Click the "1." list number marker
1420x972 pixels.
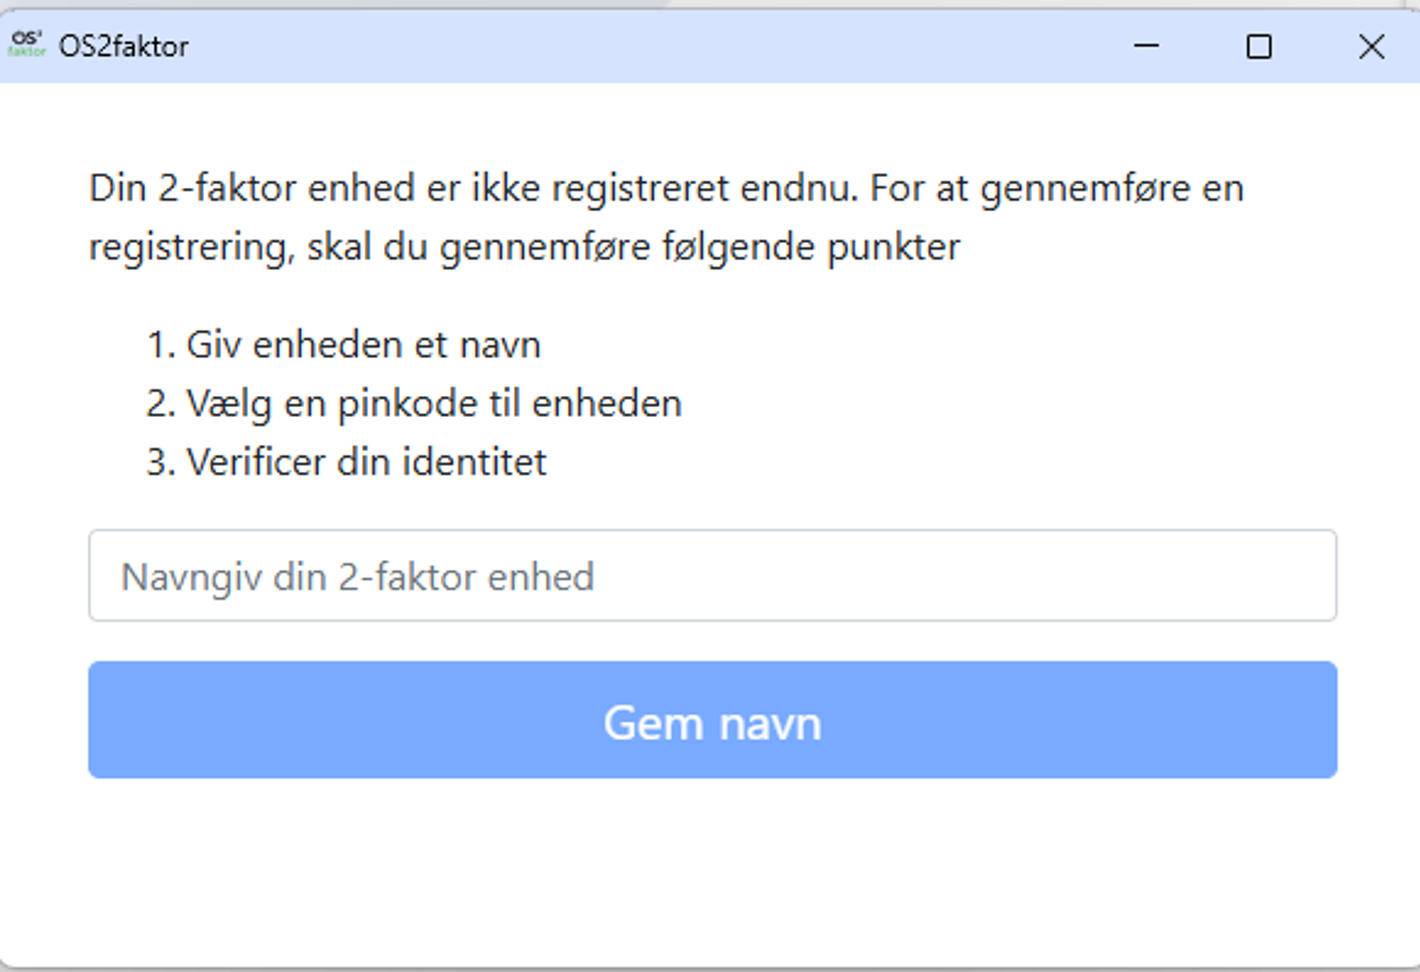click(x=160, y=345)
